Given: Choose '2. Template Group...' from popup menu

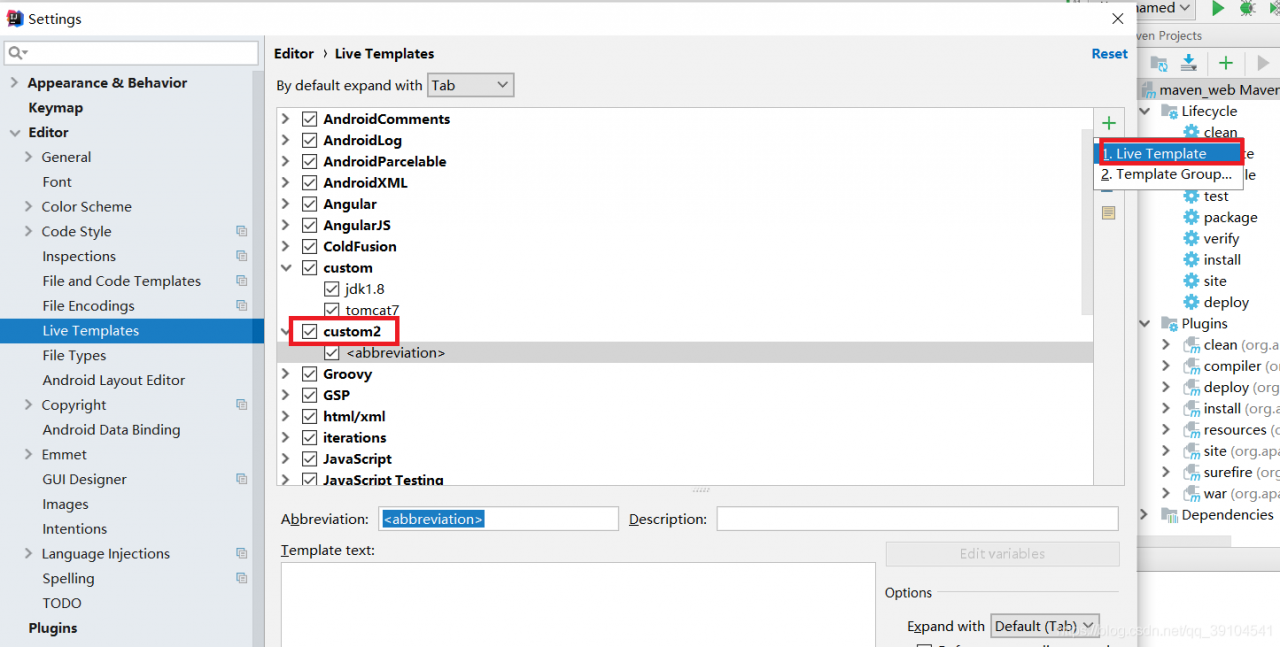Looking at the screenshot, I should tap(1168, 174).
